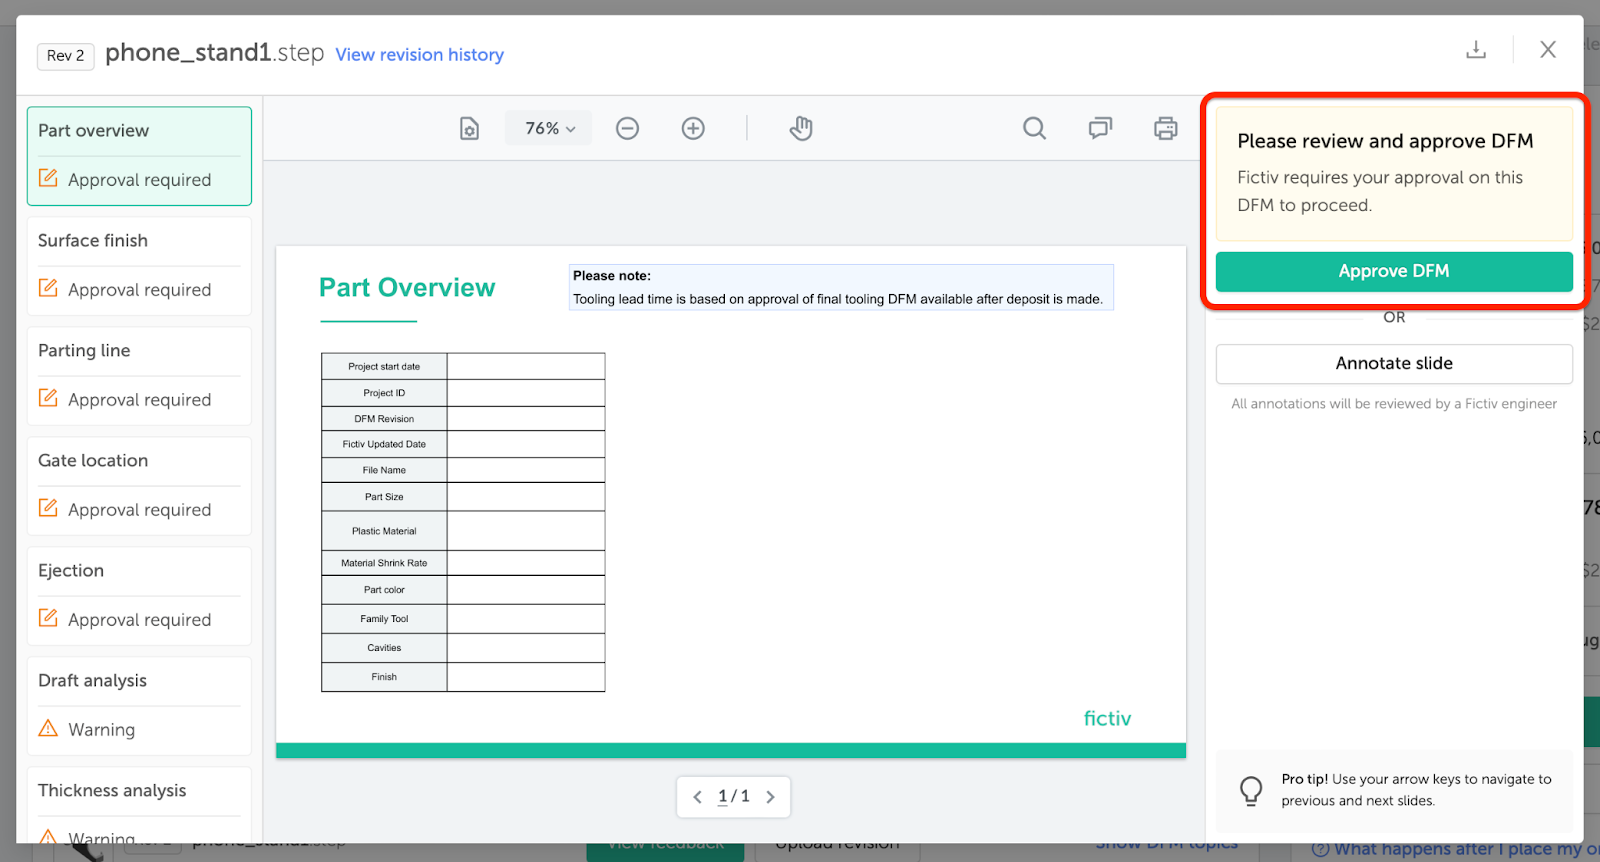1600x862 pixels.
Task: Click 'All annotations will be reviewed' note
Action: tap(1394, 404)
